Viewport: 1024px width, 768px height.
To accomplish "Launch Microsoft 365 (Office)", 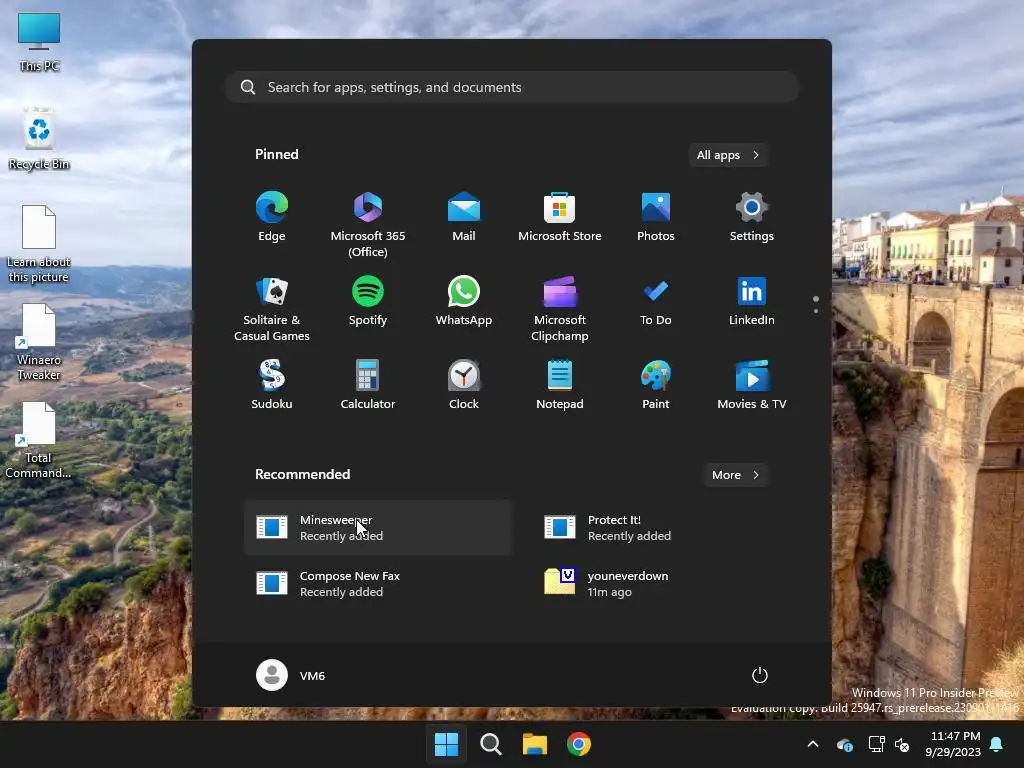I will pyautogui.click(x=368, y=225).
